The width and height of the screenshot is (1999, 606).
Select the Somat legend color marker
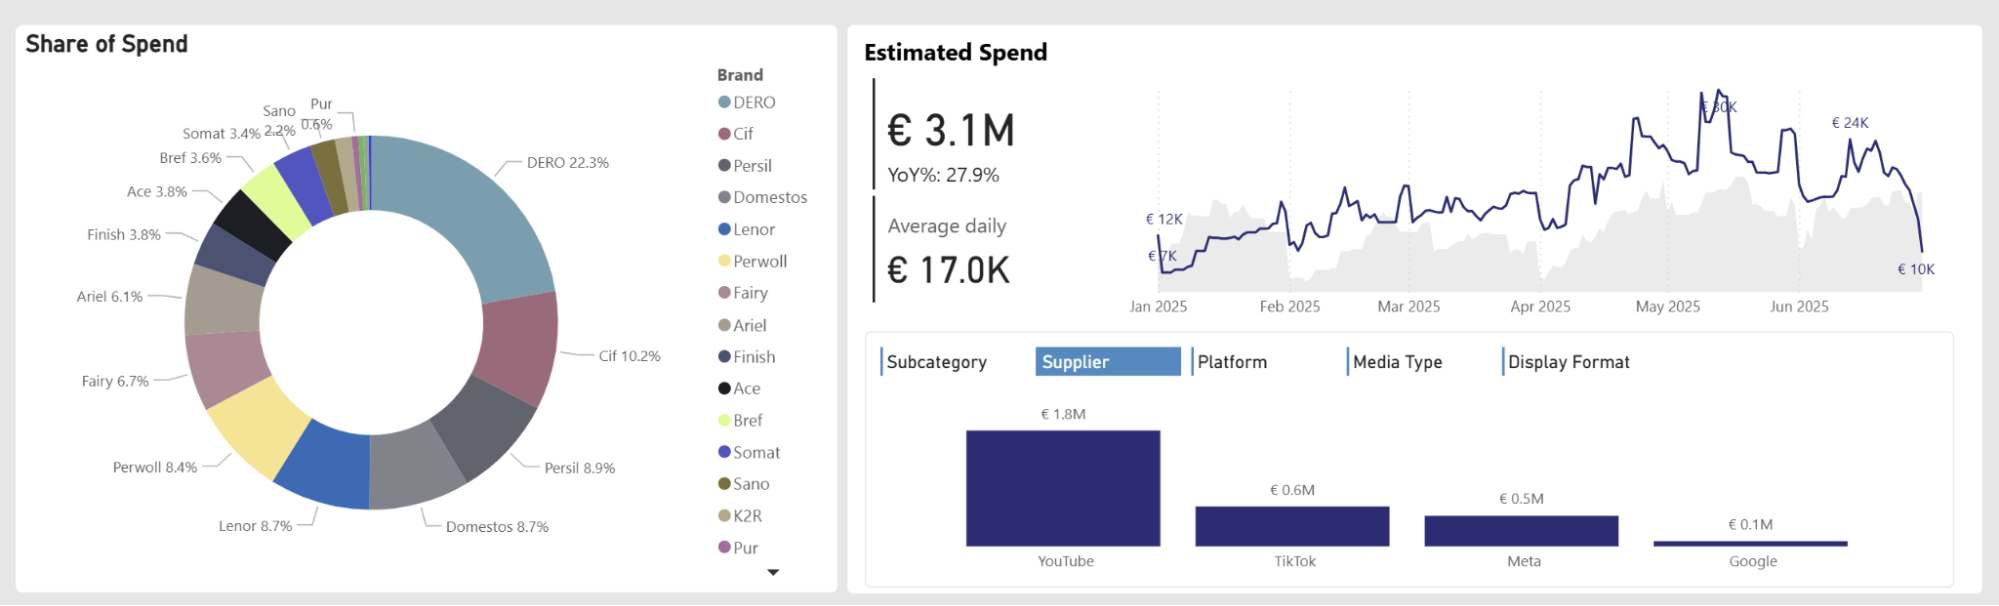722,452
